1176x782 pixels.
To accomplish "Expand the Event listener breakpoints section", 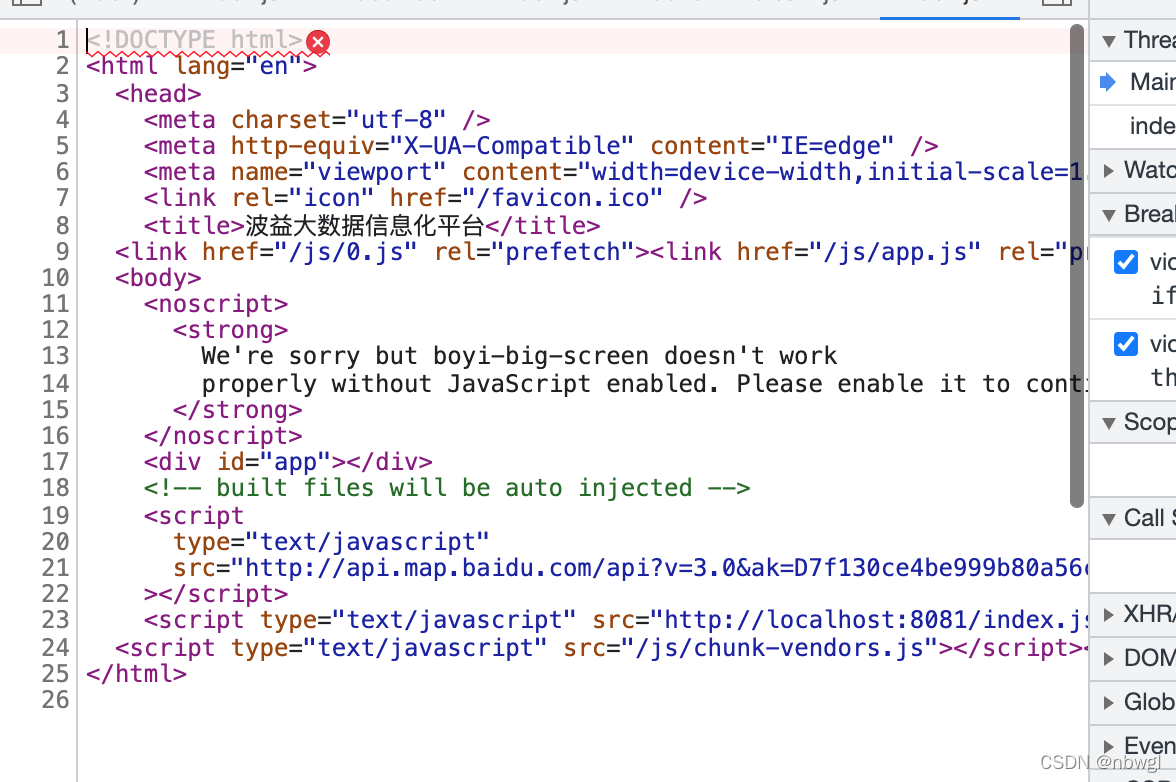I will (x=1108, y=746).
